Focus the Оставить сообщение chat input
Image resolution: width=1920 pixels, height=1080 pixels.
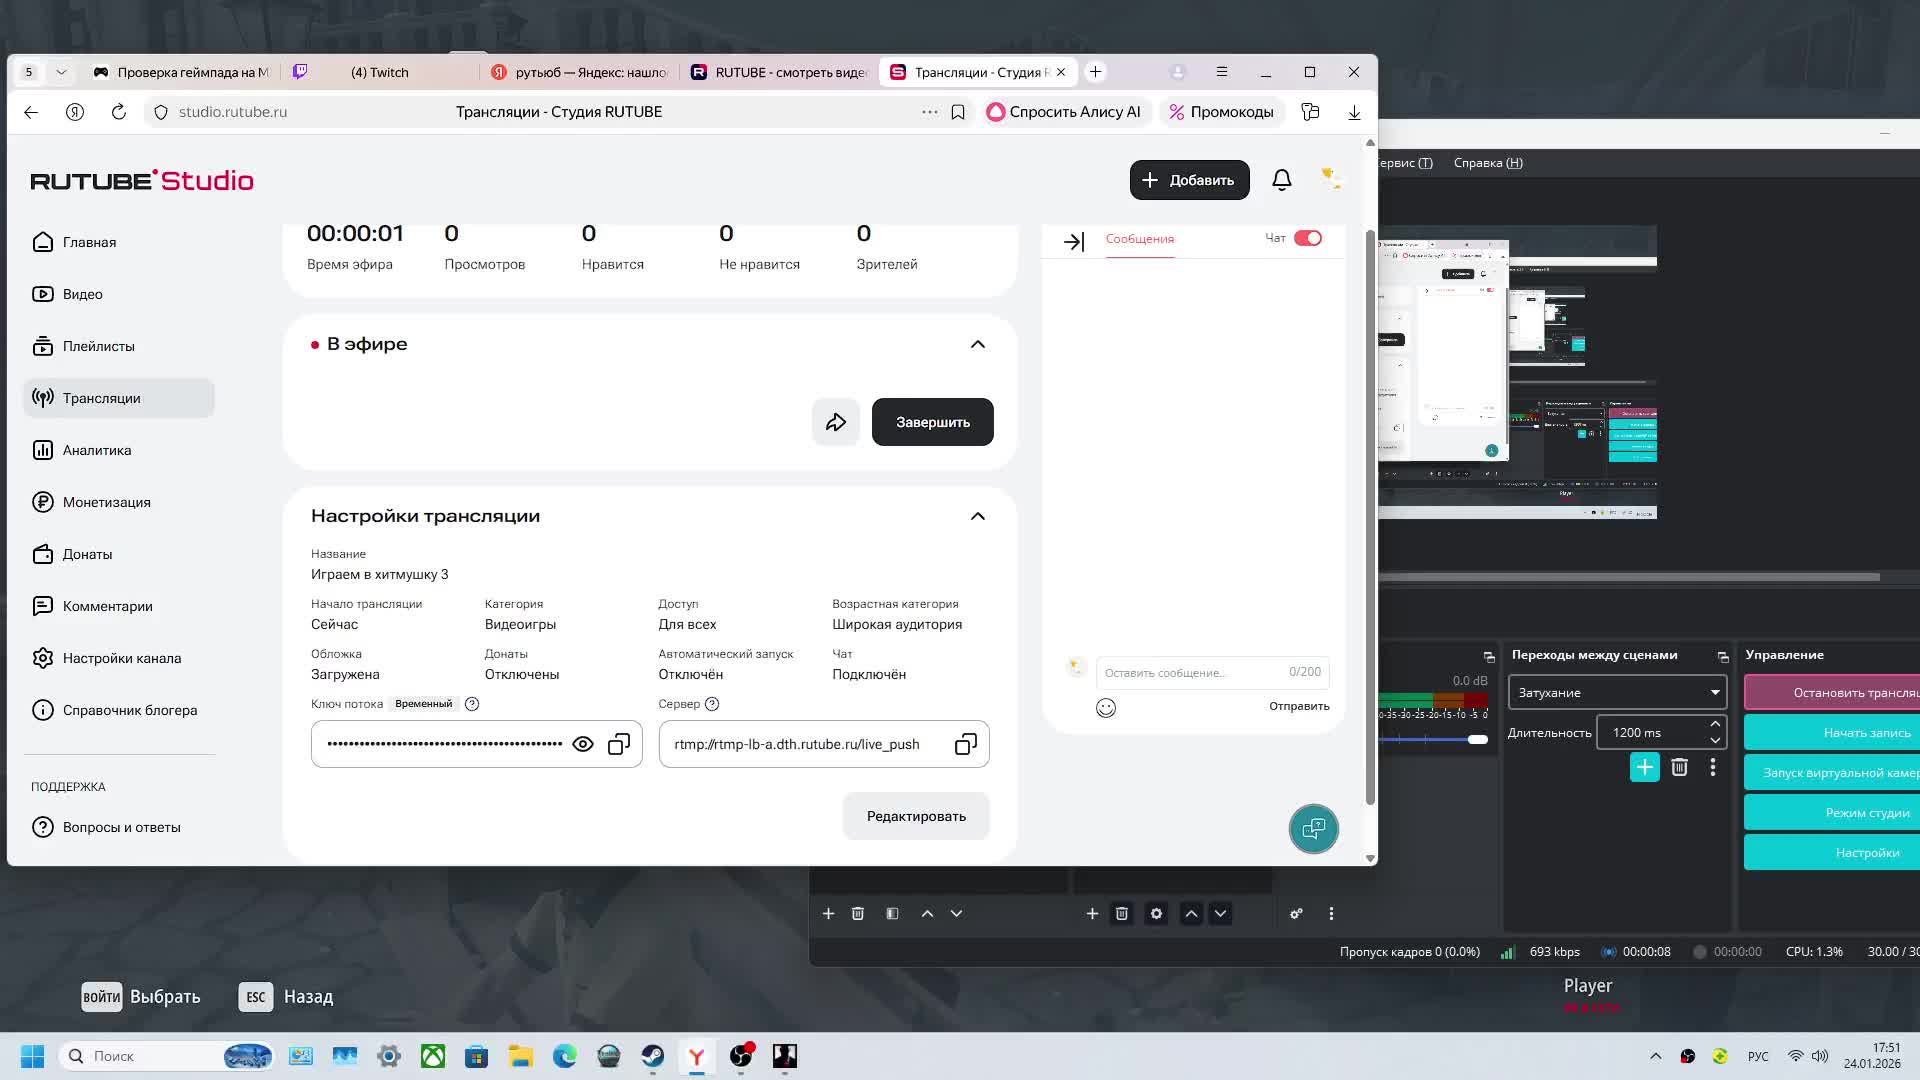(x=1212, y=672)
